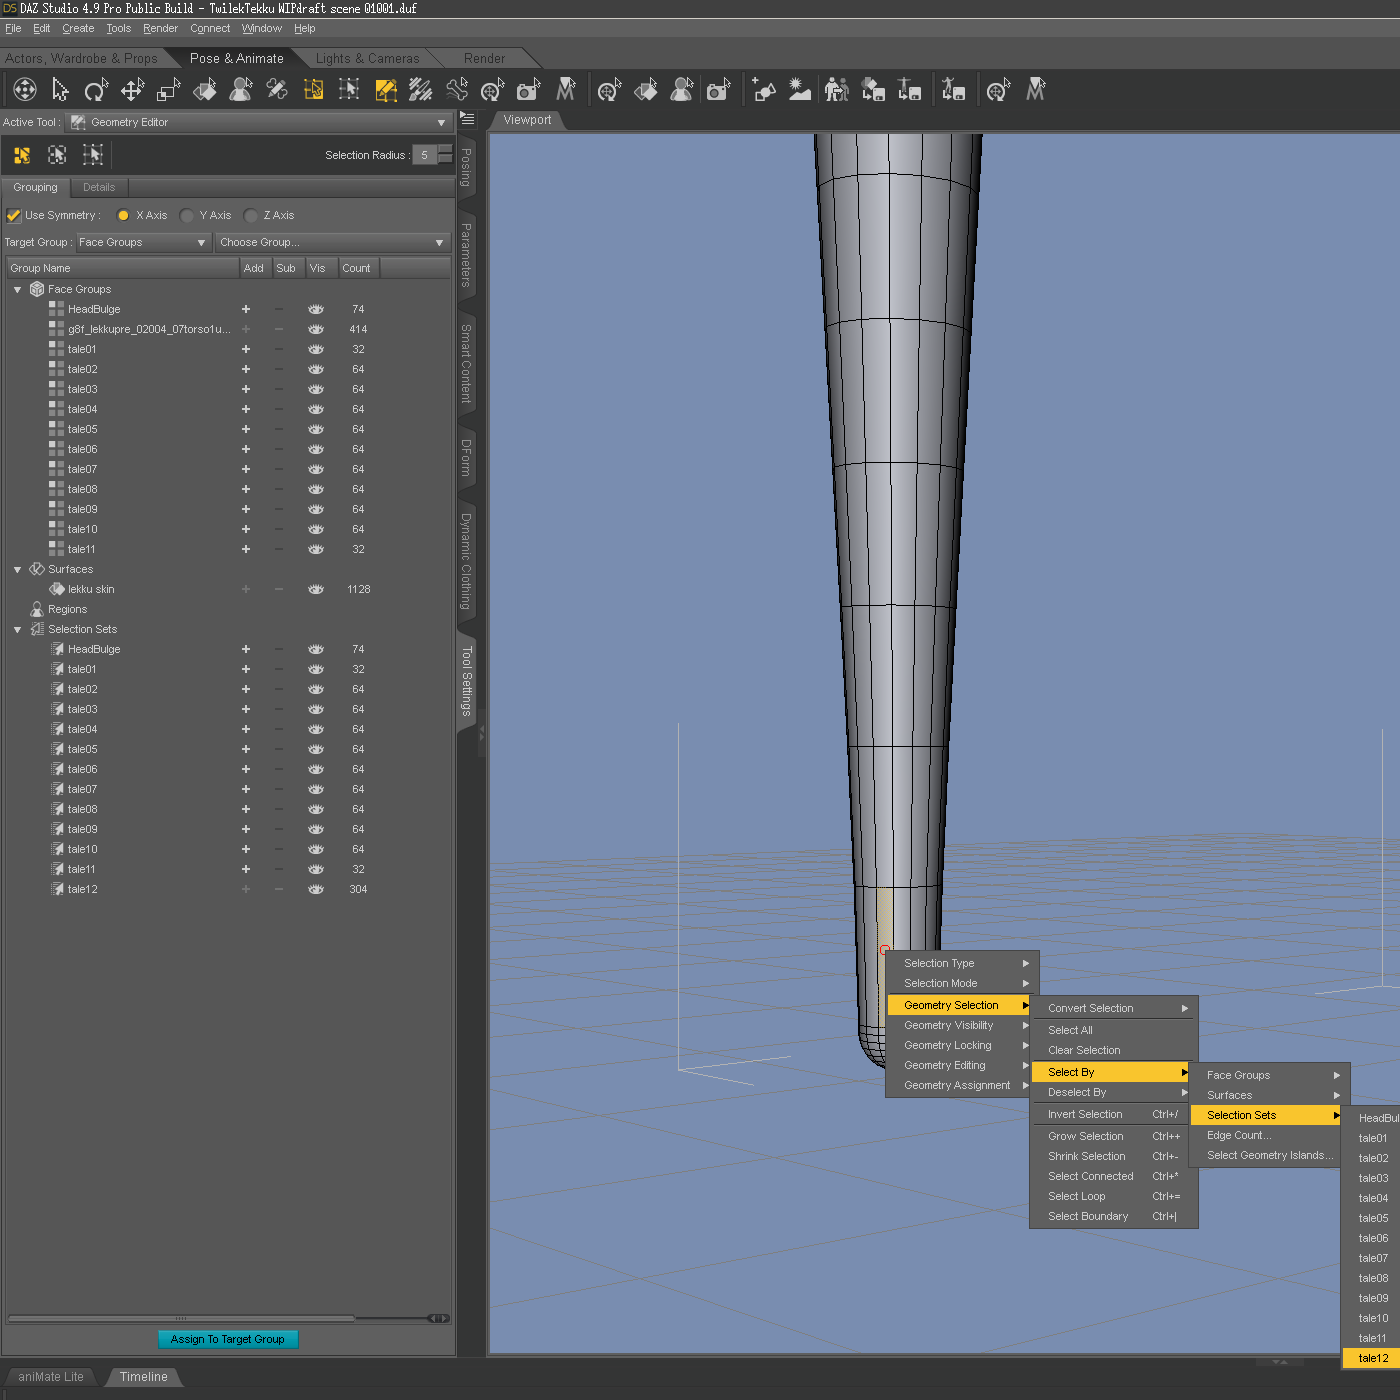Click the Lights & Cameras activity tab
Viewport: 1400px width, 1400px height.
367,58
